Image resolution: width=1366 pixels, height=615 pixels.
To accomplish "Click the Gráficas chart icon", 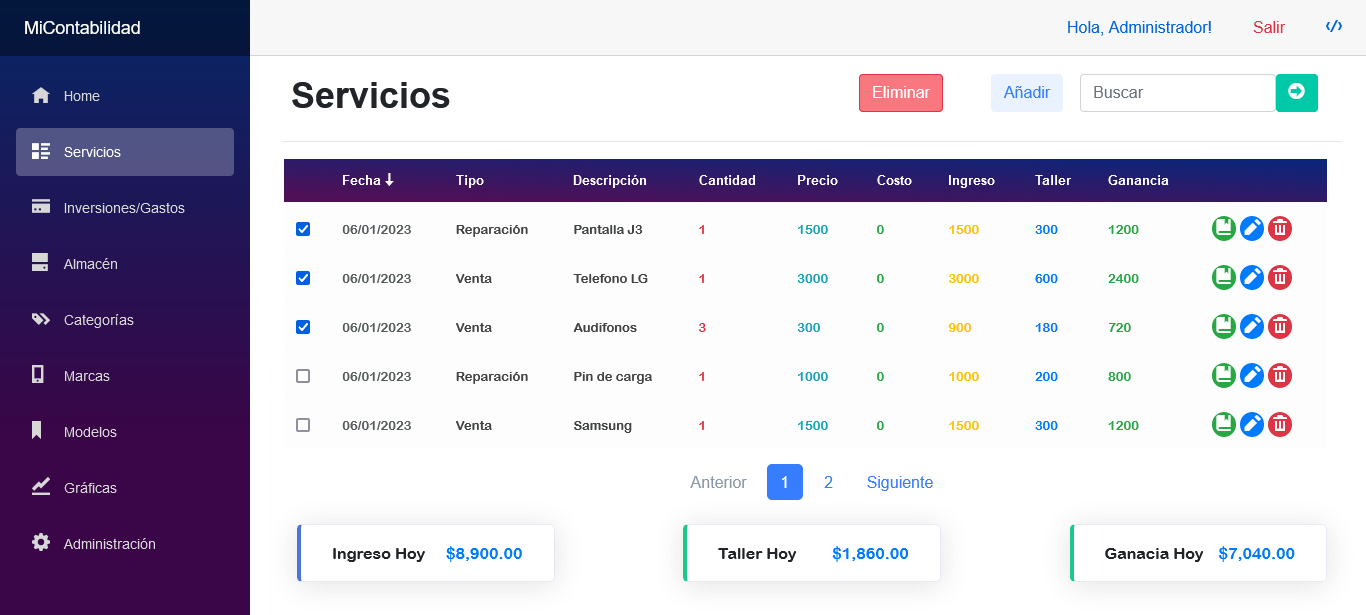I will point(40,487).
